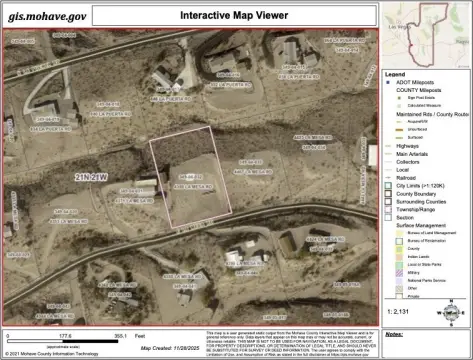Image resolution: width=473 pixels, height=360 pixels.
Task: Click the 177.6 scale bar midpoint label
Action: point(65,336)
